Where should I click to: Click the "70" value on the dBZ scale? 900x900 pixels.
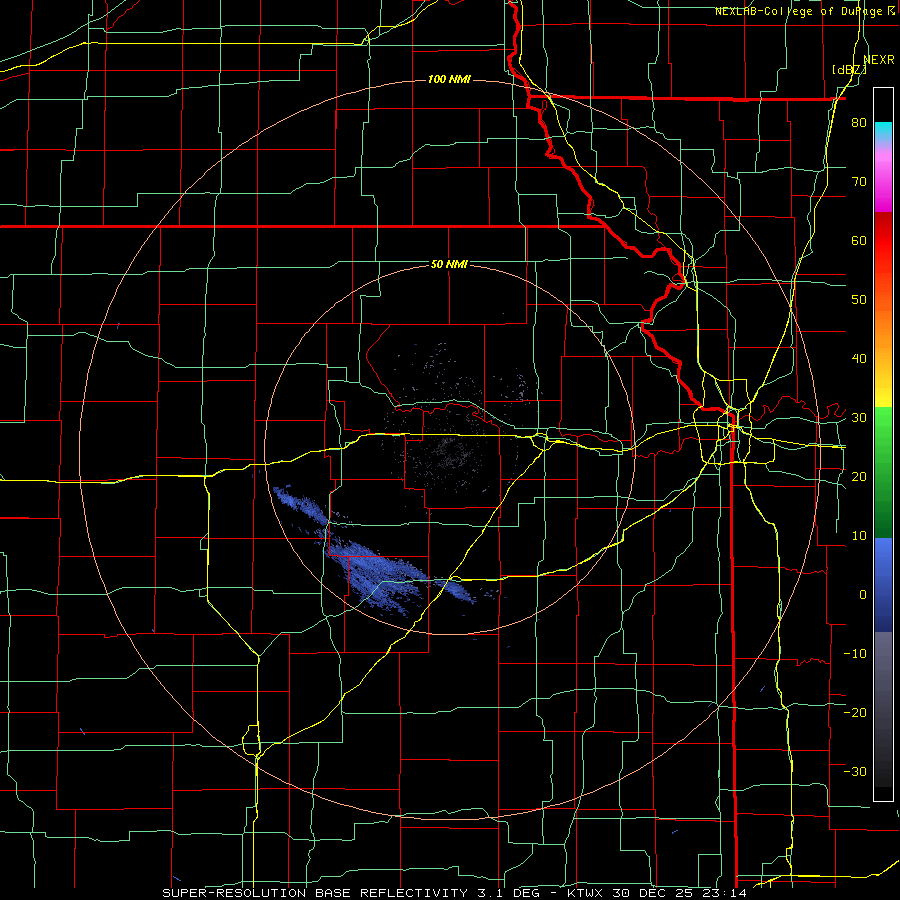(859, 182)
